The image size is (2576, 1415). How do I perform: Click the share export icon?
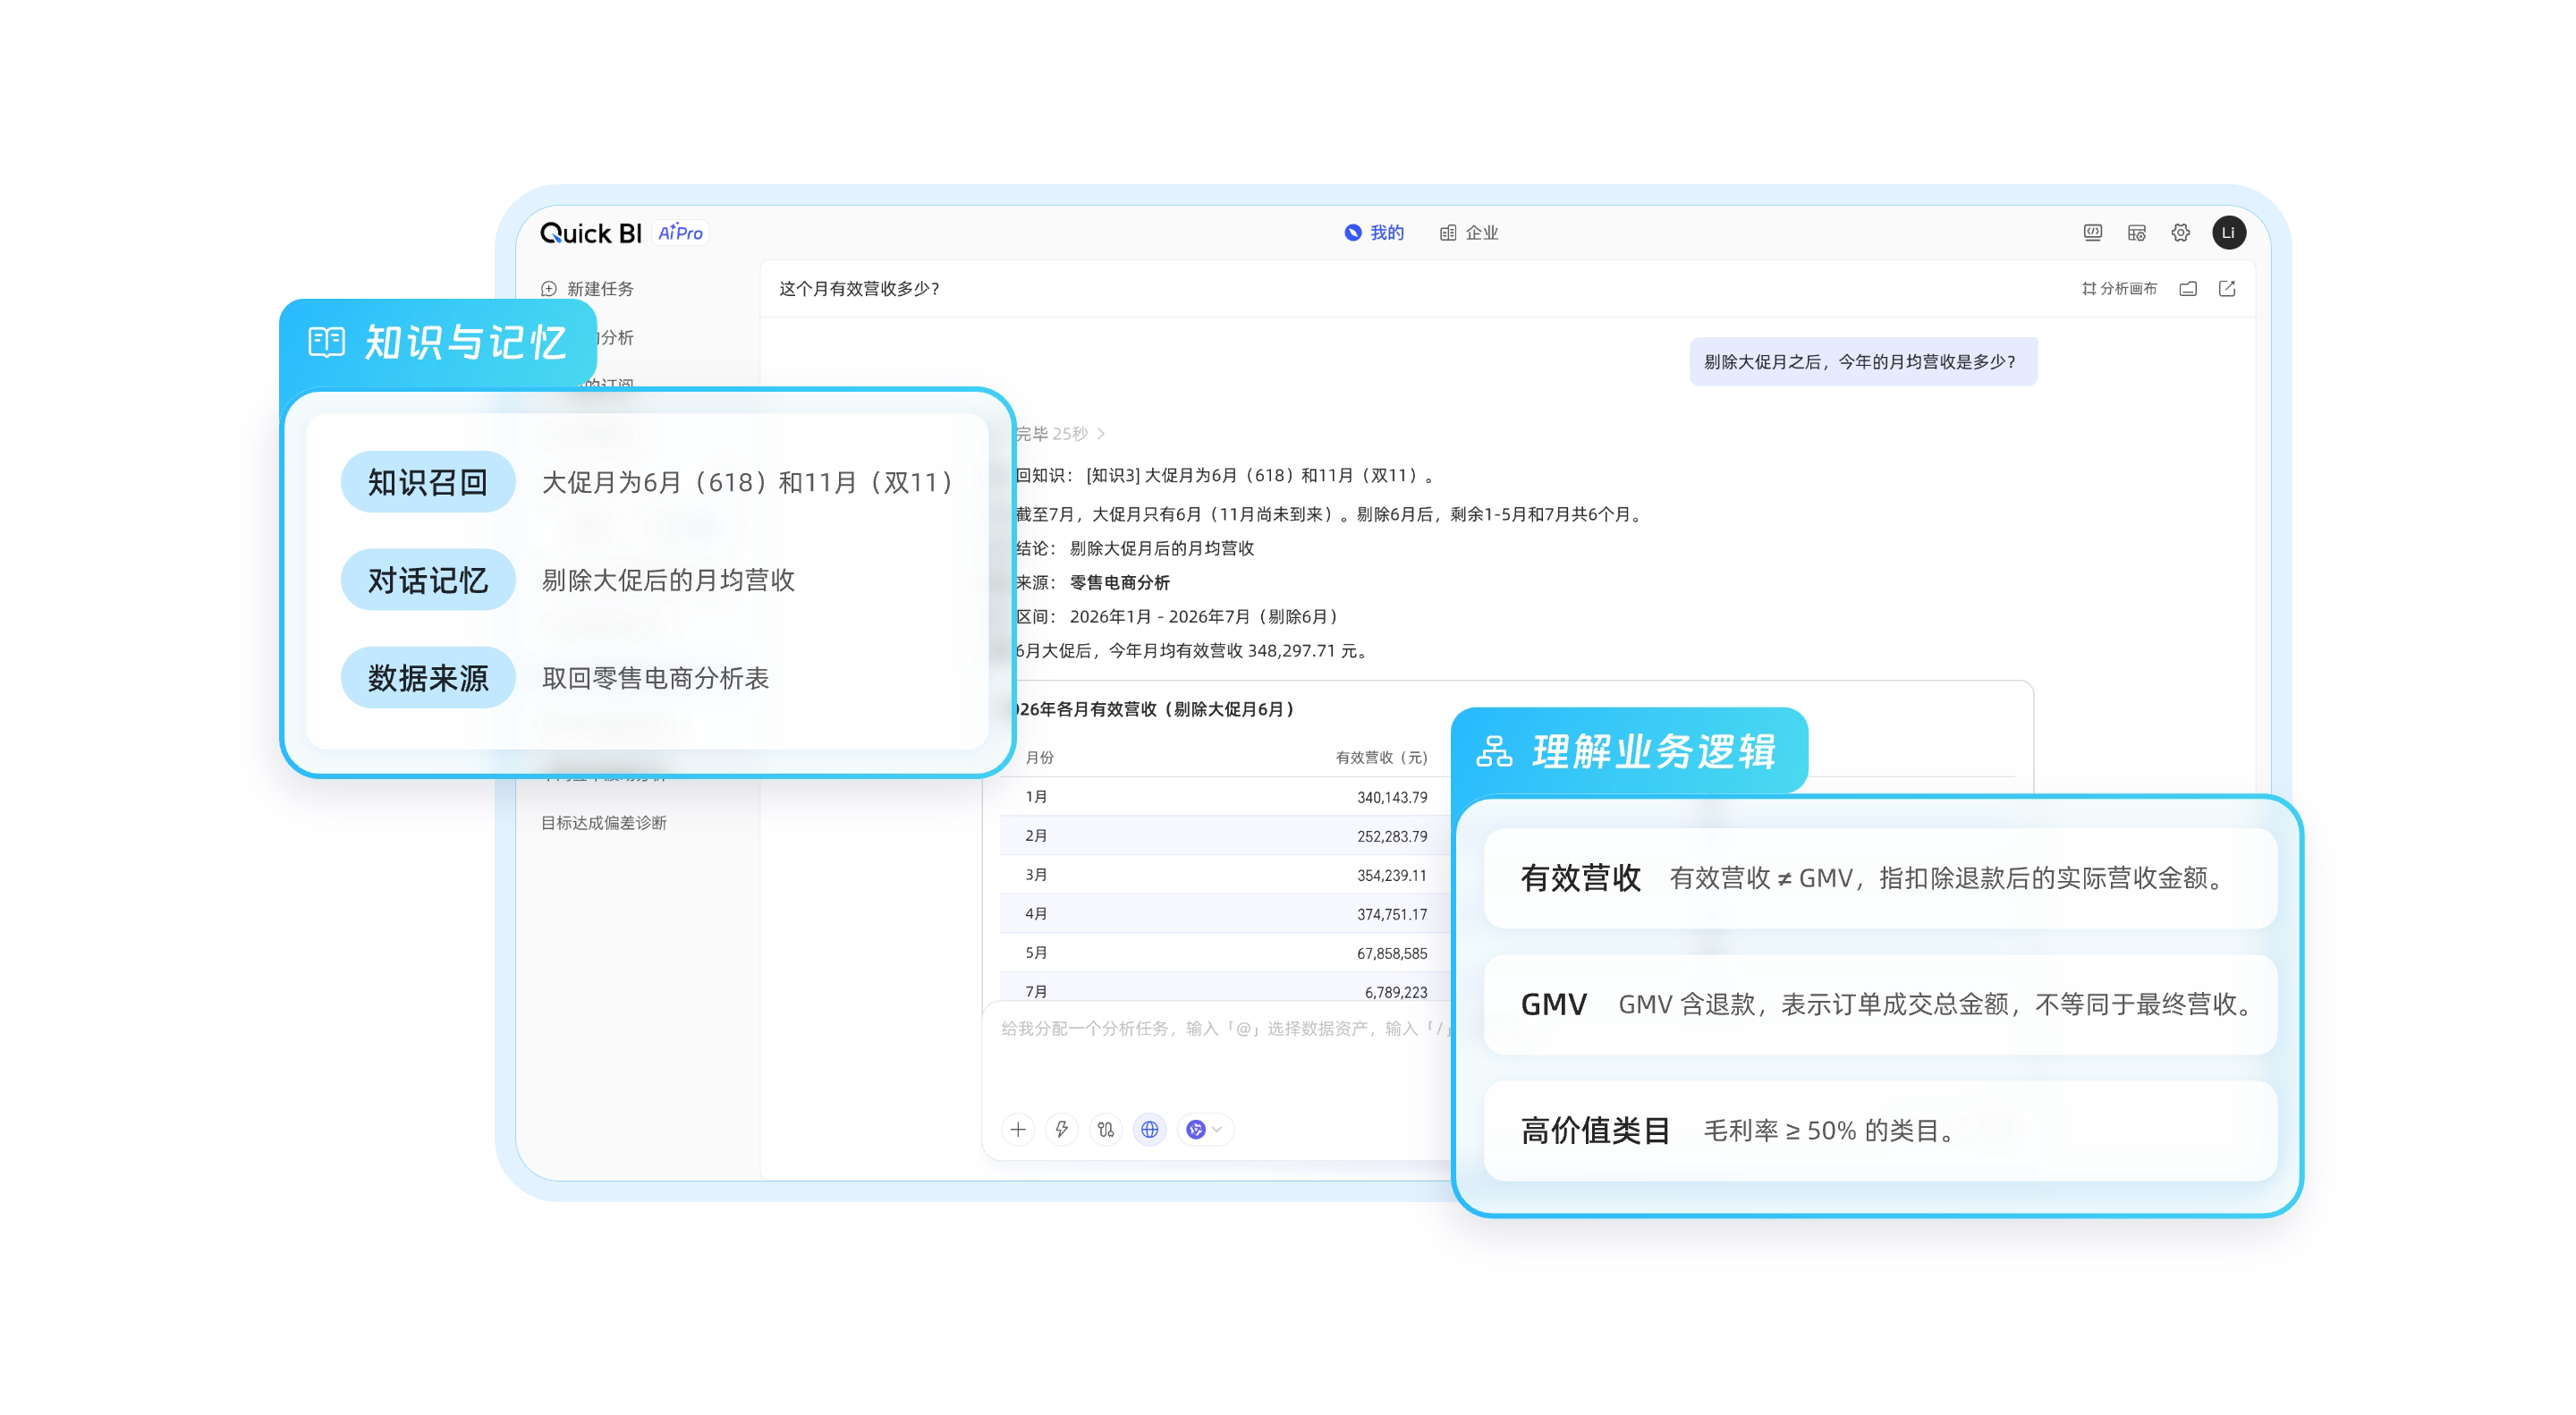[x=2227, y=289]
